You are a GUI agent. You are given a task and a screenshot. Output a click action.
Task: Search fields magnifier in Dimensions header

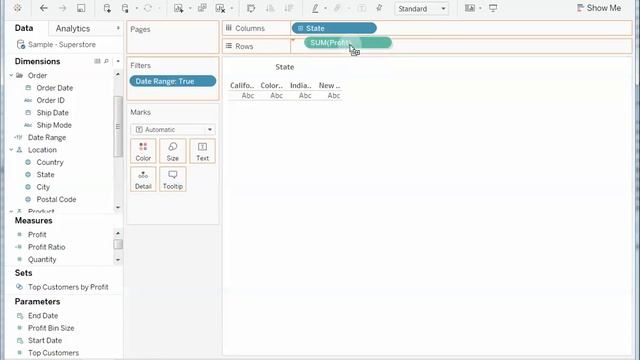(x=107, y=61)
